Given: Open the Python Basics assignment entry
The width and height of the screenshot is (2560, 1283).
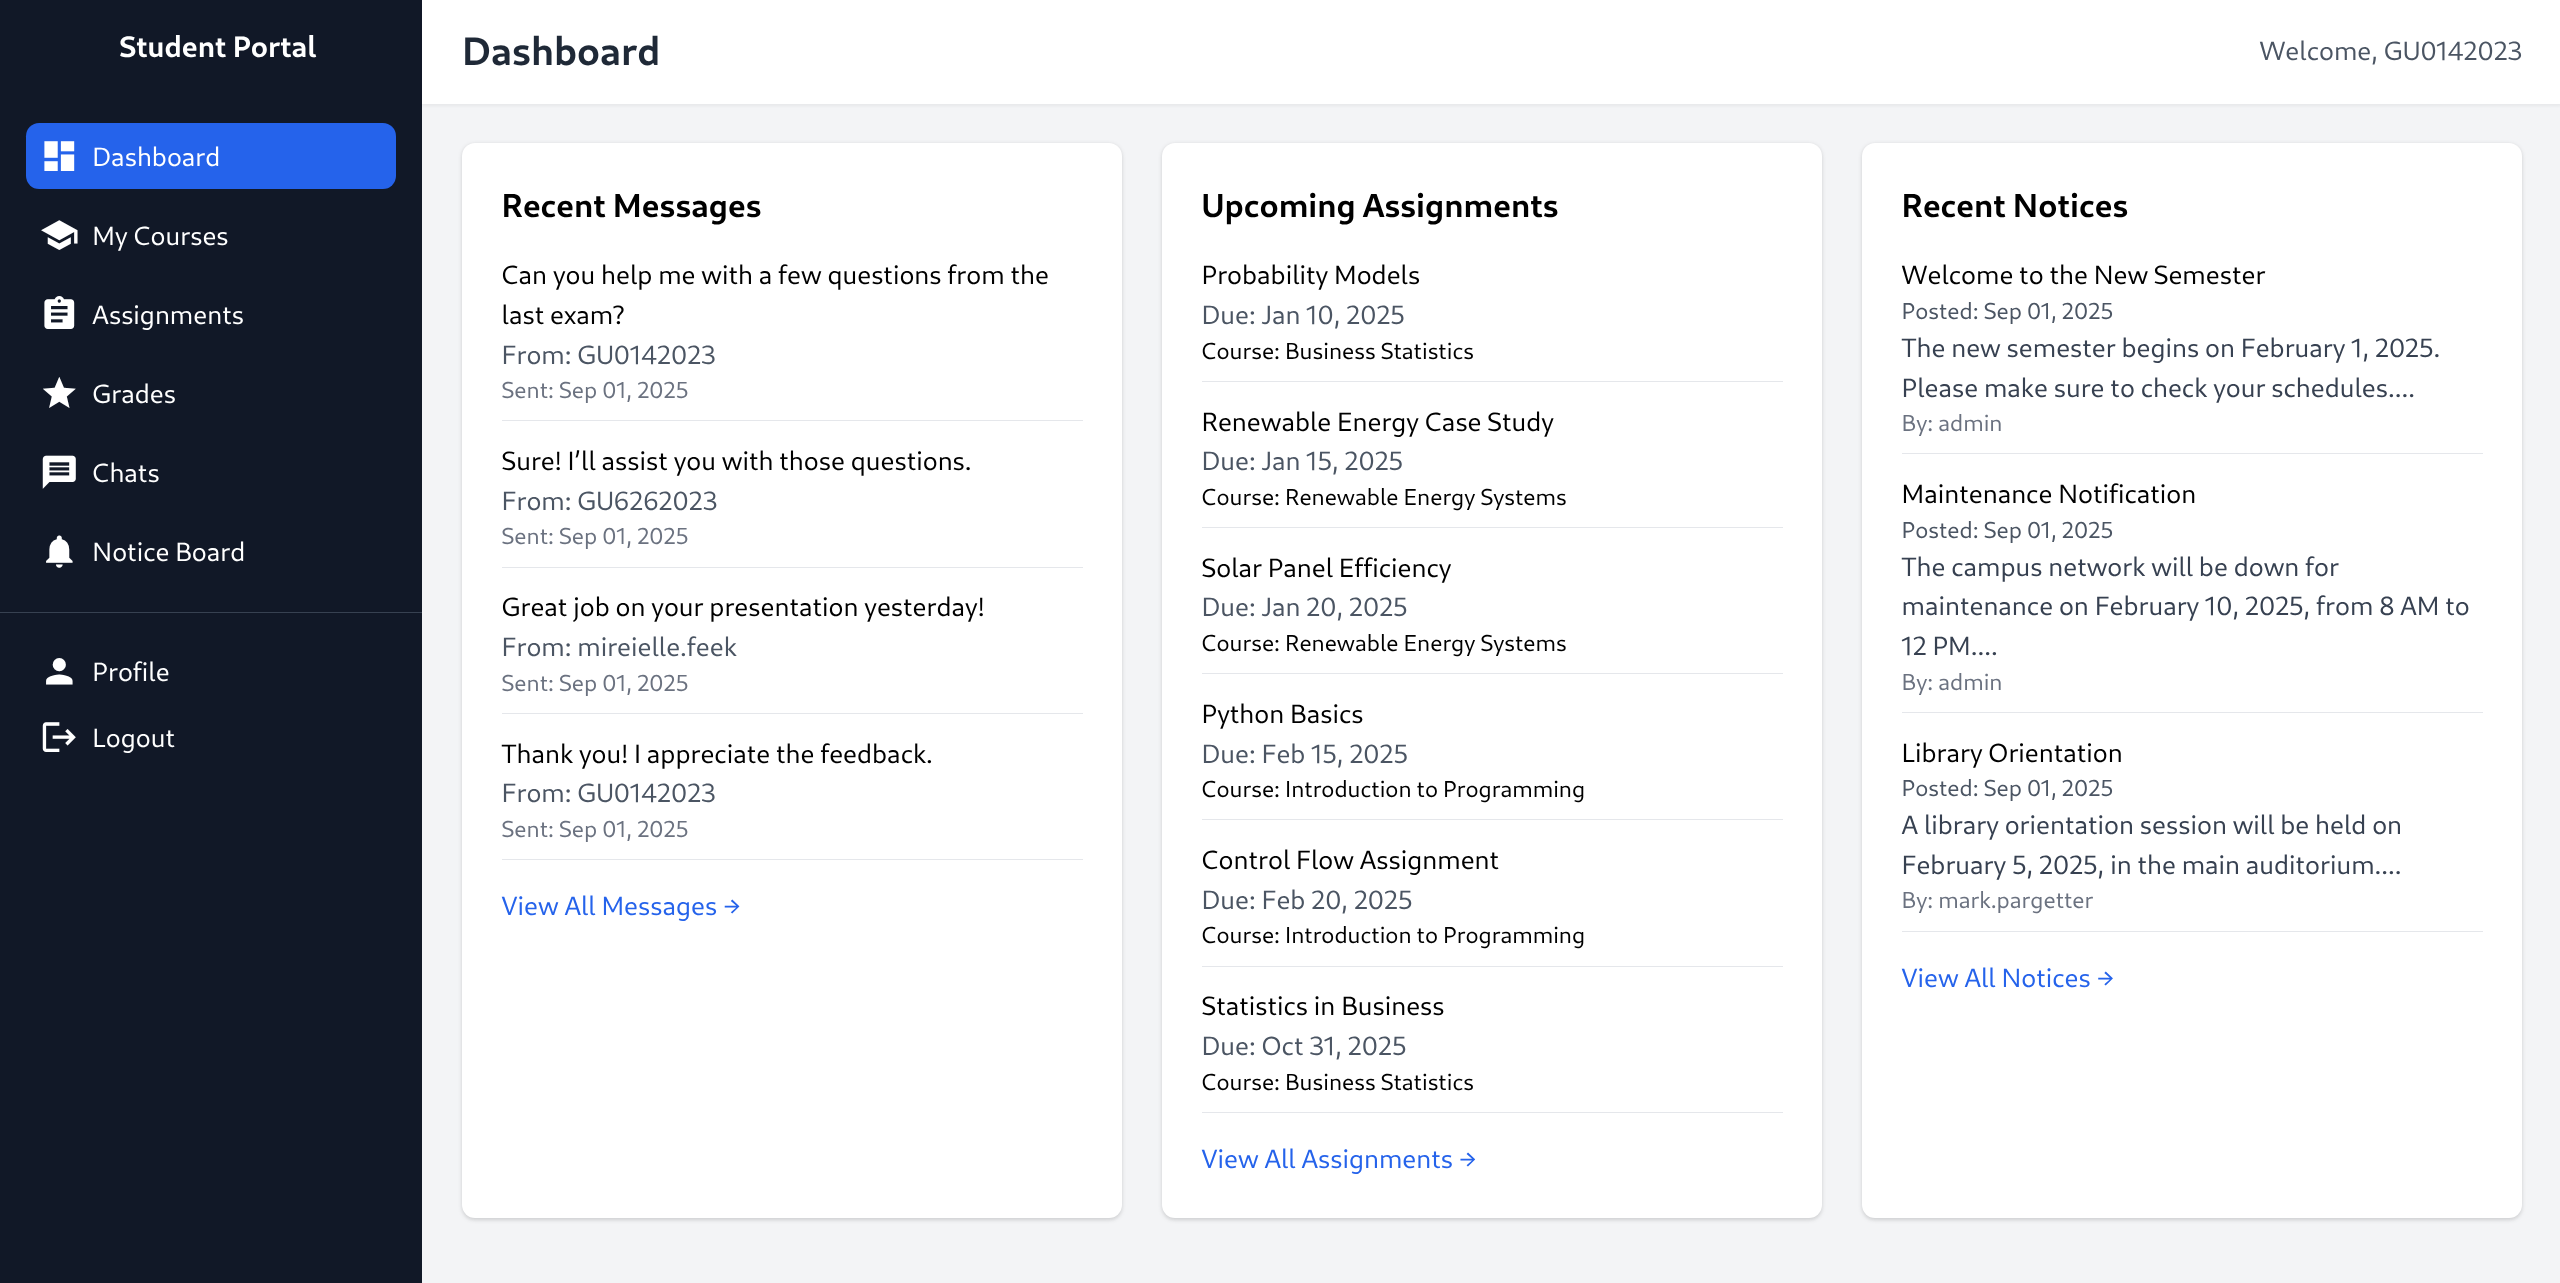Looking at the screenshot, I should 1282,714.
